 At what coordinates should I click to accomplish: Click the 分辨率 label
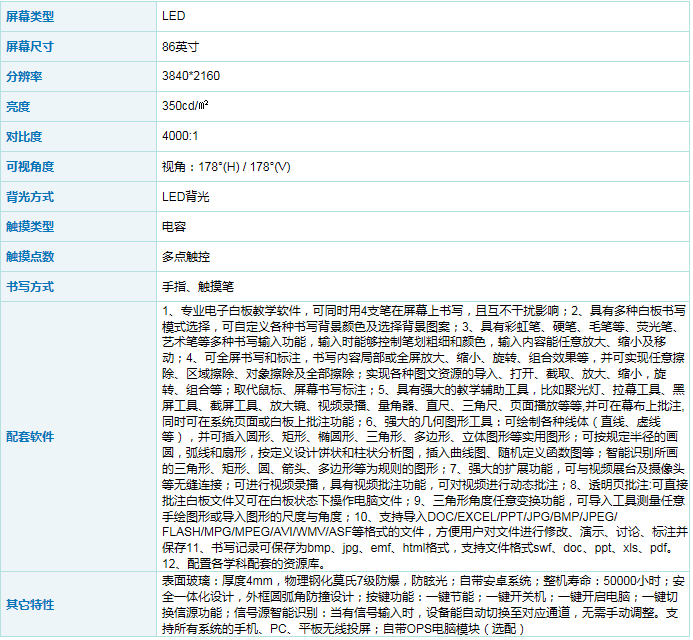24,76
